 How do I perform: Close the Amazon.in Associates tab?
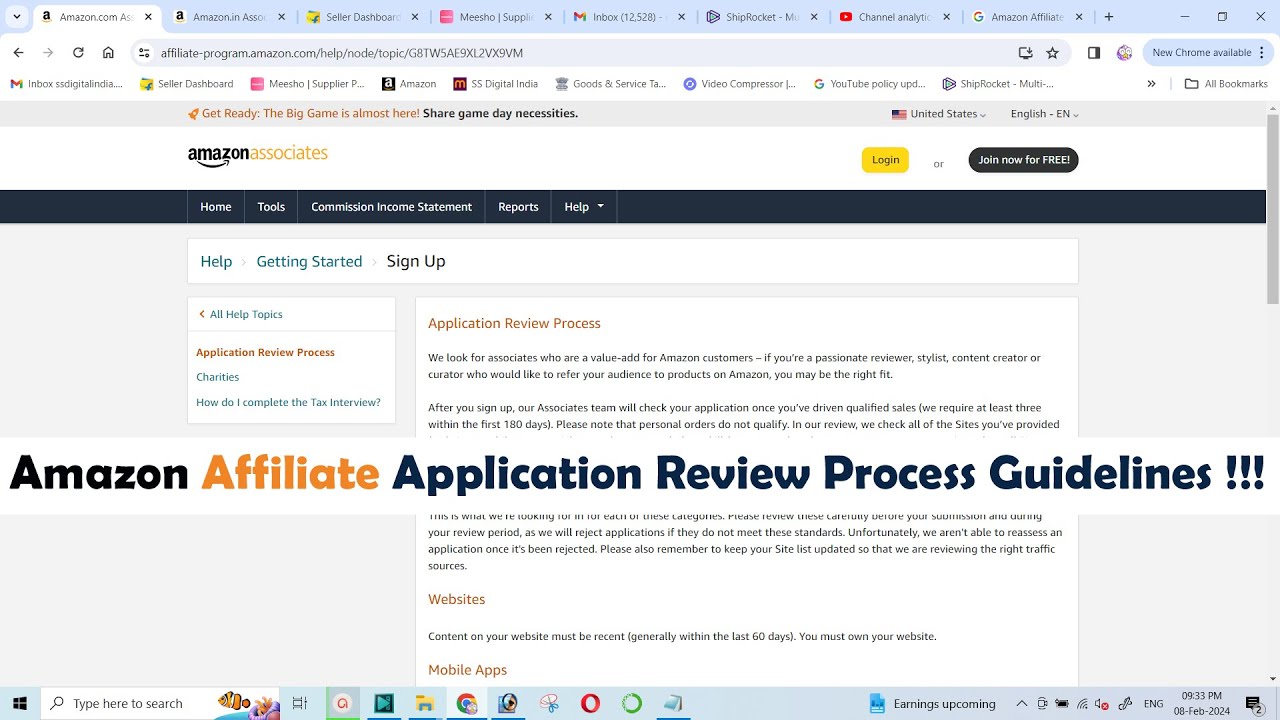click(x=281, y=17)
